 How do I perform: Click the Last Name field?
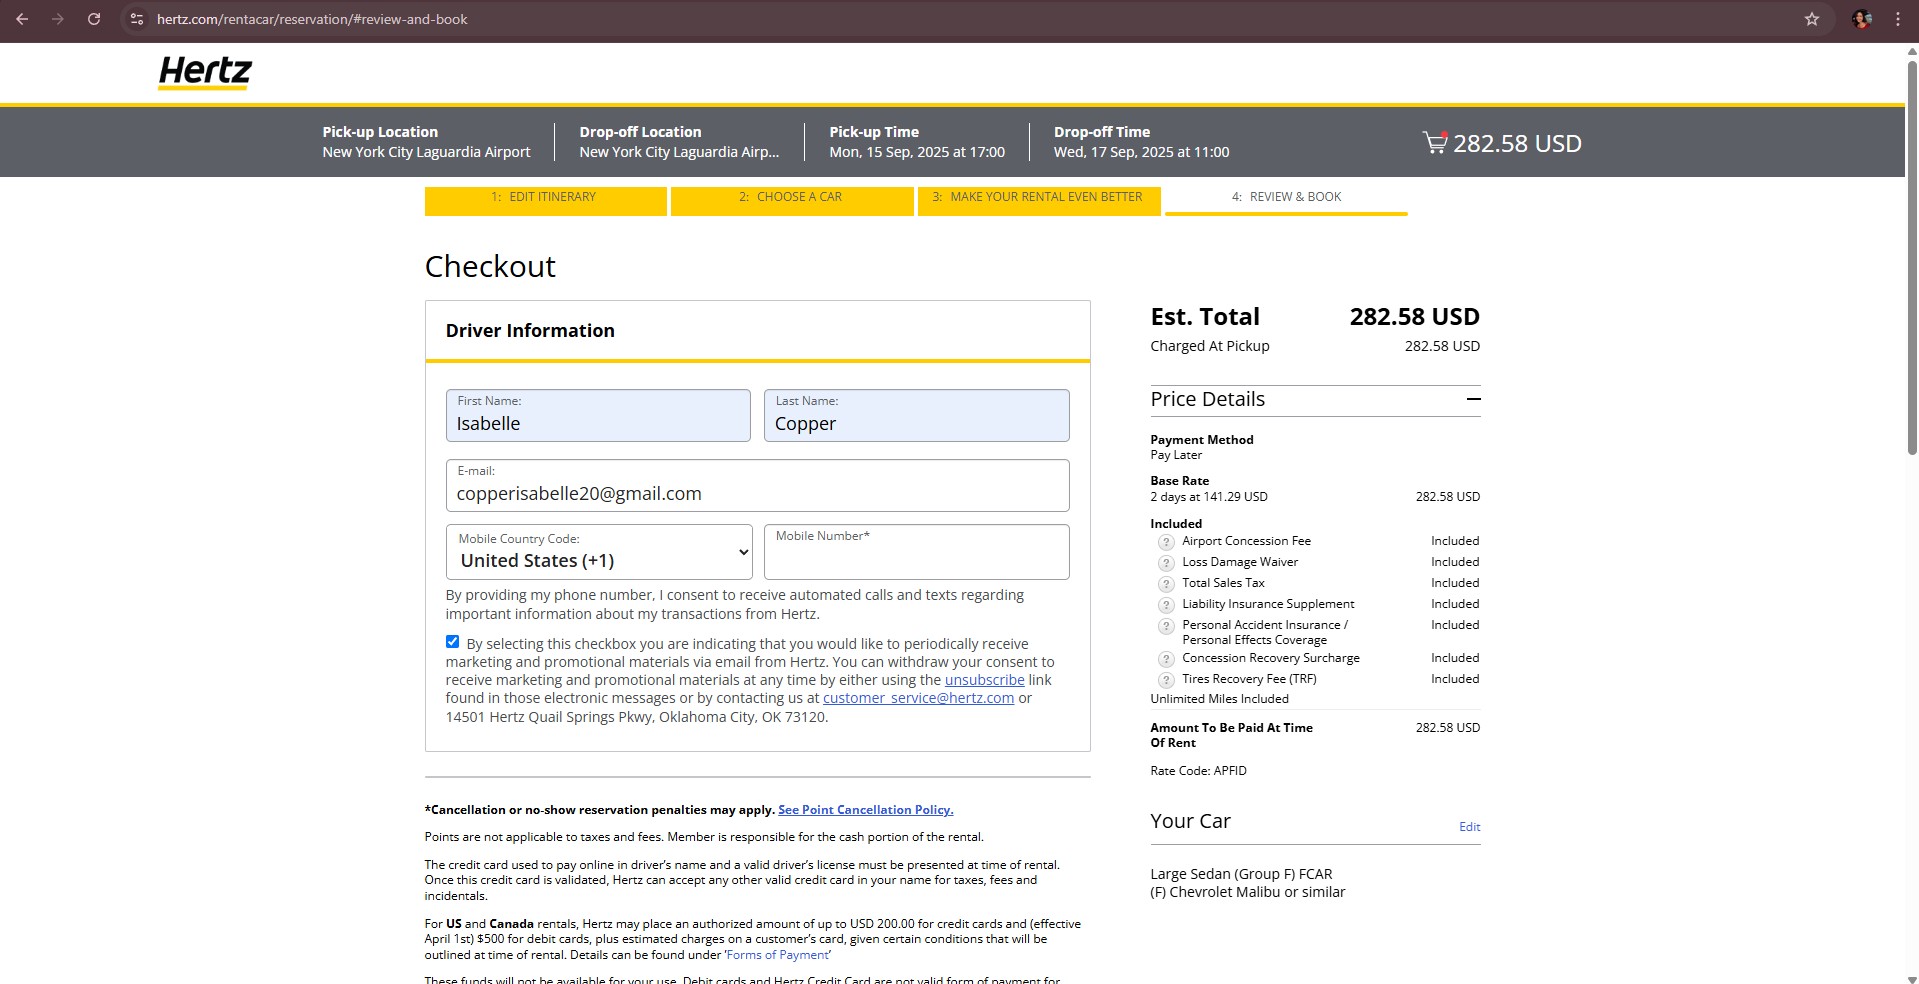click(916, 415)
